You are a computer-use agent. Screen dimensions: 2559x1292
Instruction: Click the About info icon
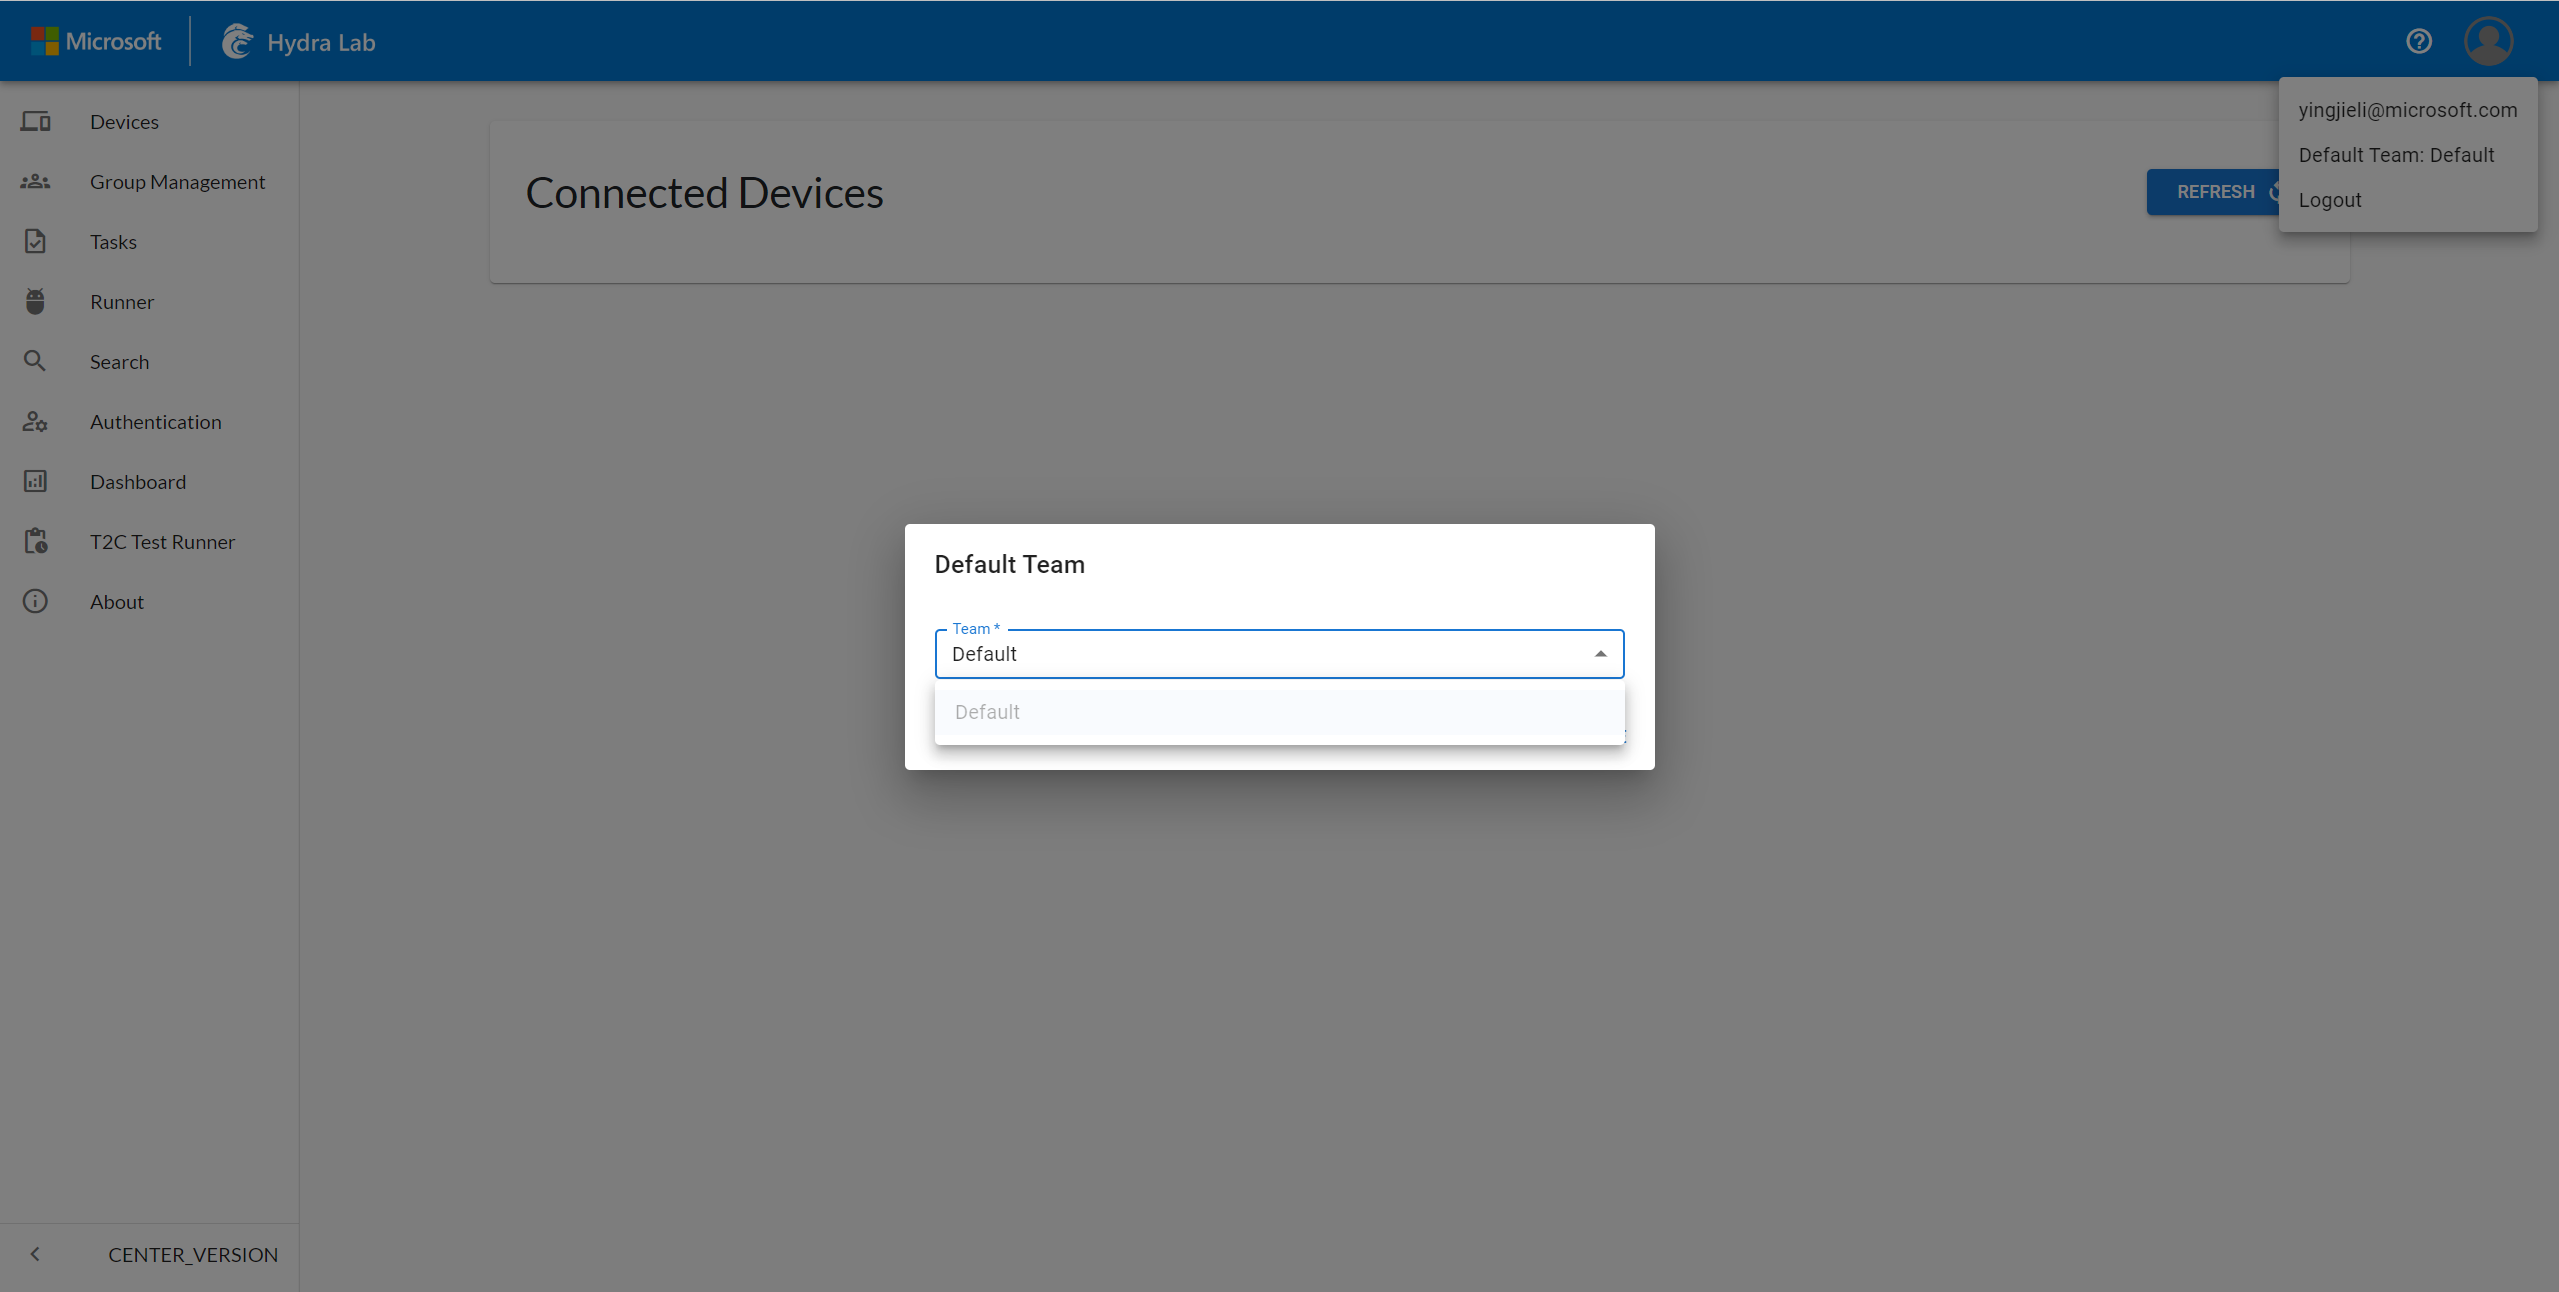pyautogui.click(x=36, y=602)
